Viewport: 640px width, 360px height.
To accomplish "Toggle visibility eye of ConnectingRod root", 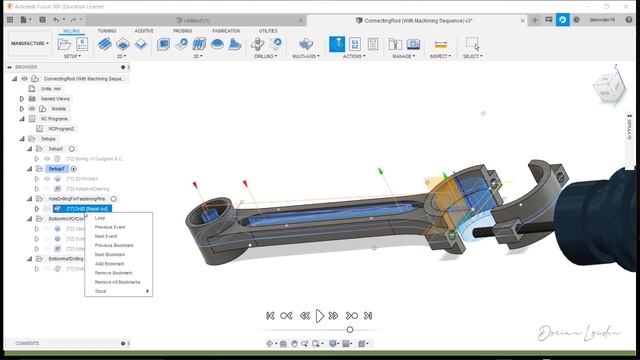I will tap(24, 78).
